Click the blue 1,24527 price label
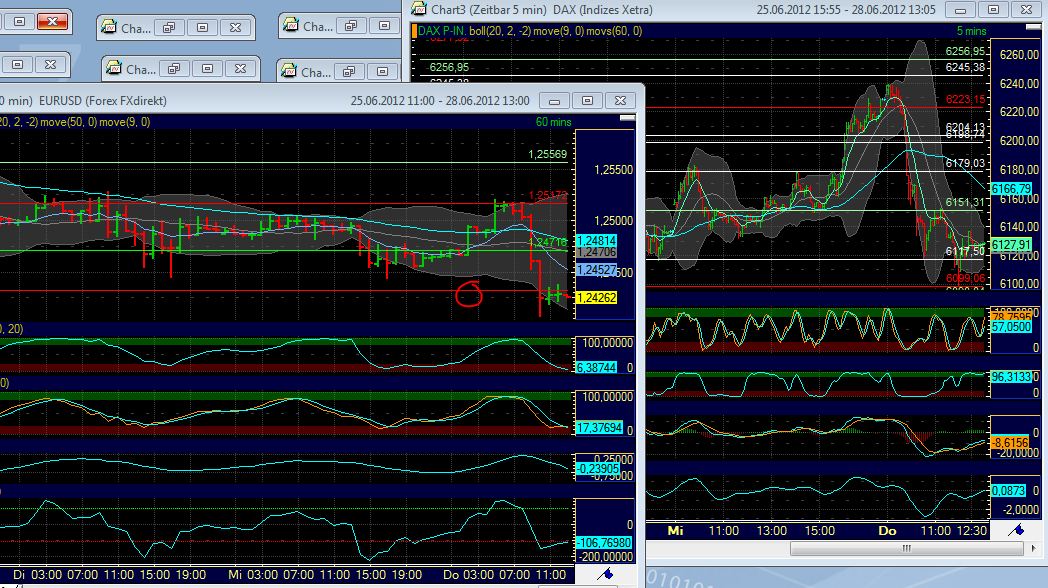This screenshot has height=588, width=1048. click(596, 270)
